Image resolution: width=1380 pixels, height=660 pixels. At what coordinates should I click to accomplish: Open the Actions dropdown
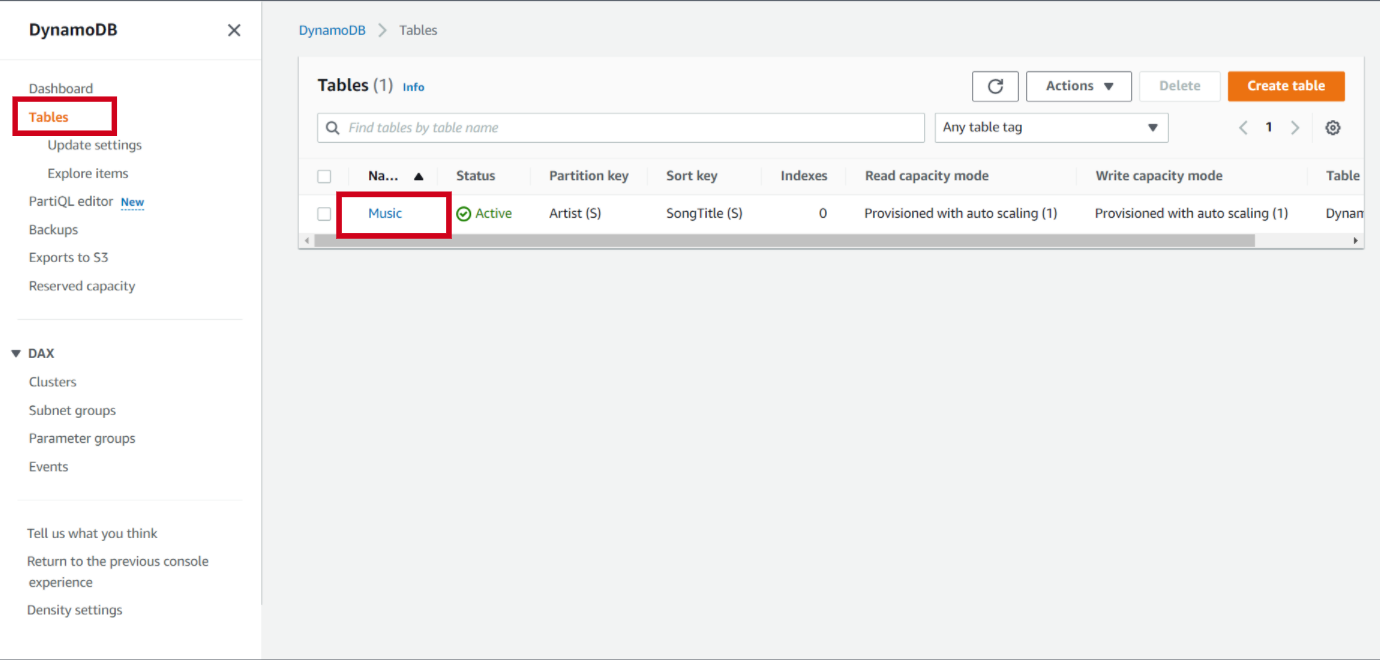(x=1079, y=86)
